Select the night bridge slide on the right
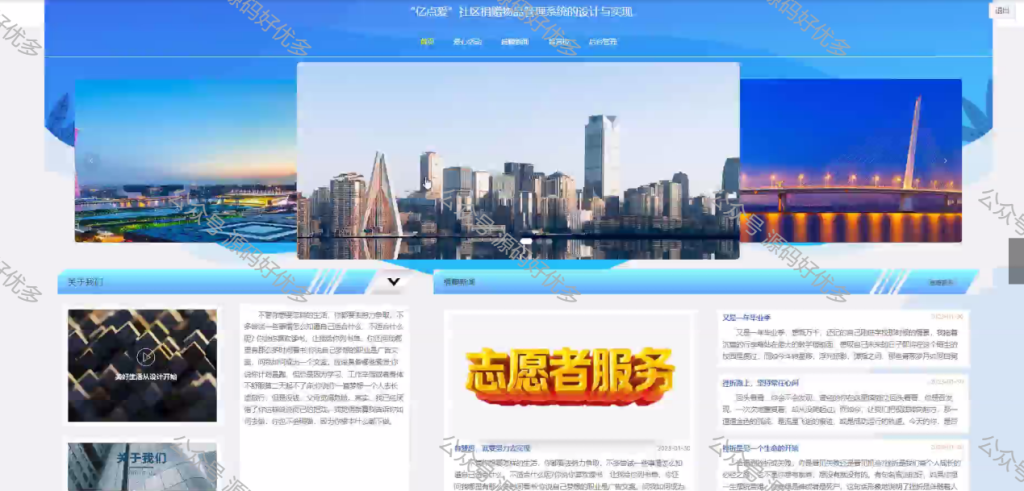Viewport: 1024px width, 491px height. [x=851, y=161]
